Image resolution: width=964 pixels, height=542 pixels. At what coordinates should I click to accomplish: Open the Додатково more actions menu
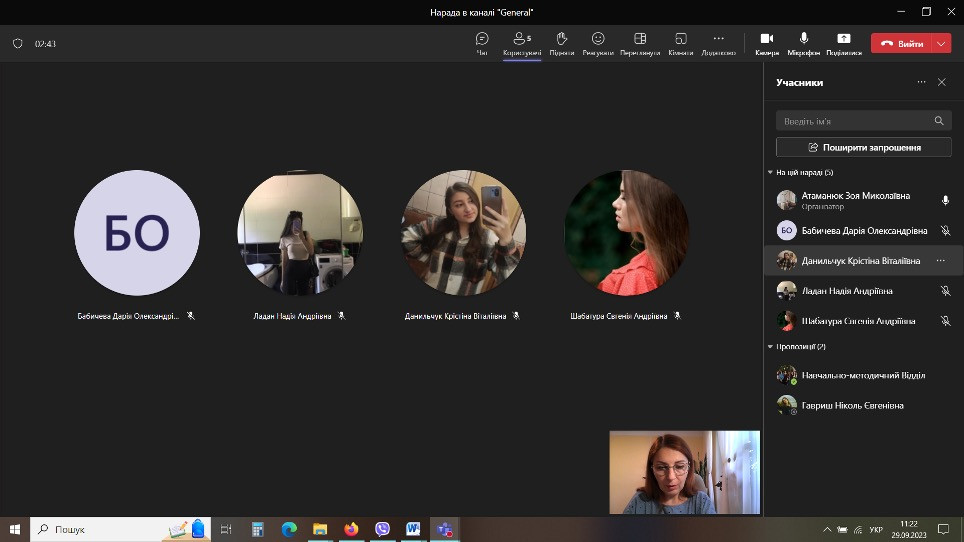point(718,39)
